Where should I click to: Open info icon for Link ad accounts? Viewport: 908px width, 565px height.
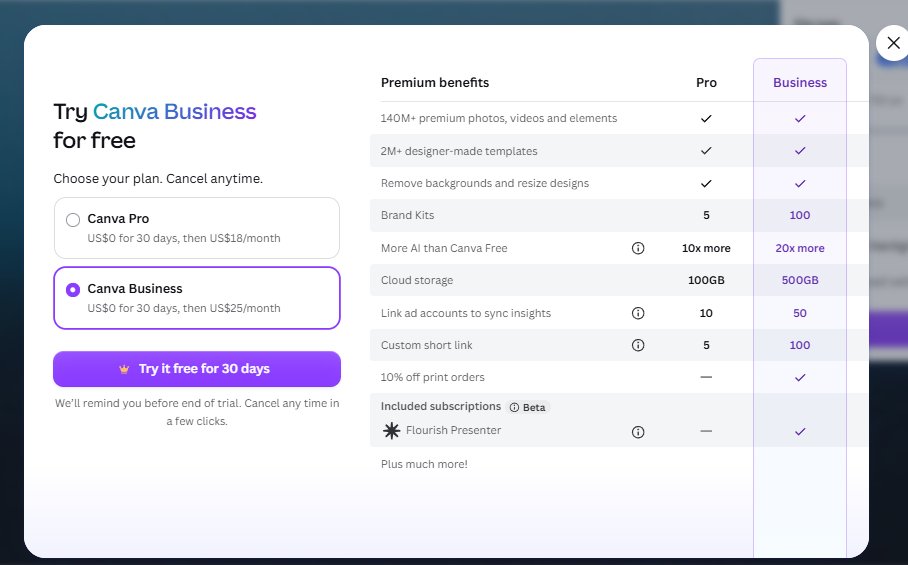(638, 313)
